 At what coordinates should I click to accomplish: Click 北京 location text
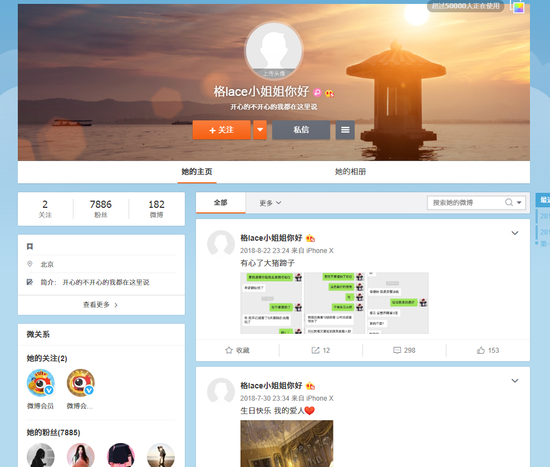47,264
